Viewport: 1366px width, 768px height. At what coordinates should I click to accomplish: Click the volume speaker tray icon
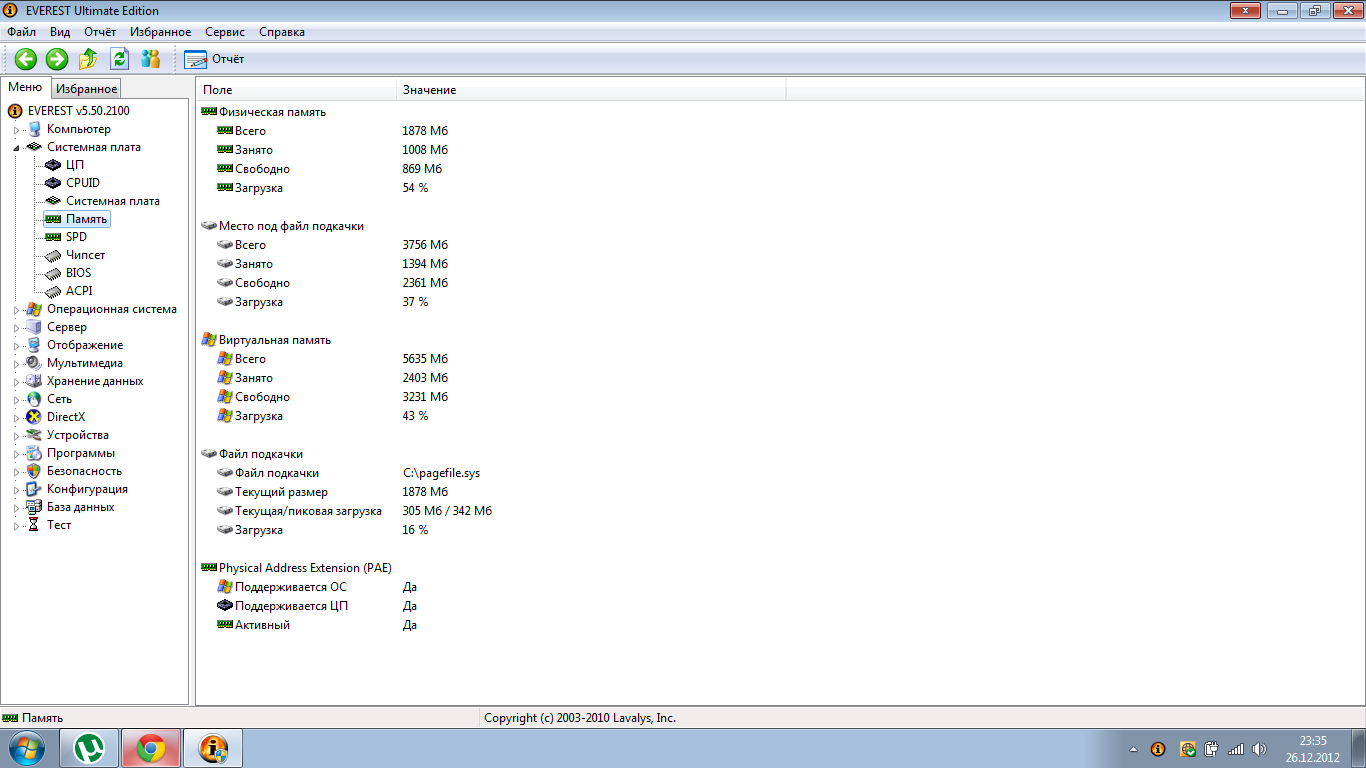[1259, 748]
